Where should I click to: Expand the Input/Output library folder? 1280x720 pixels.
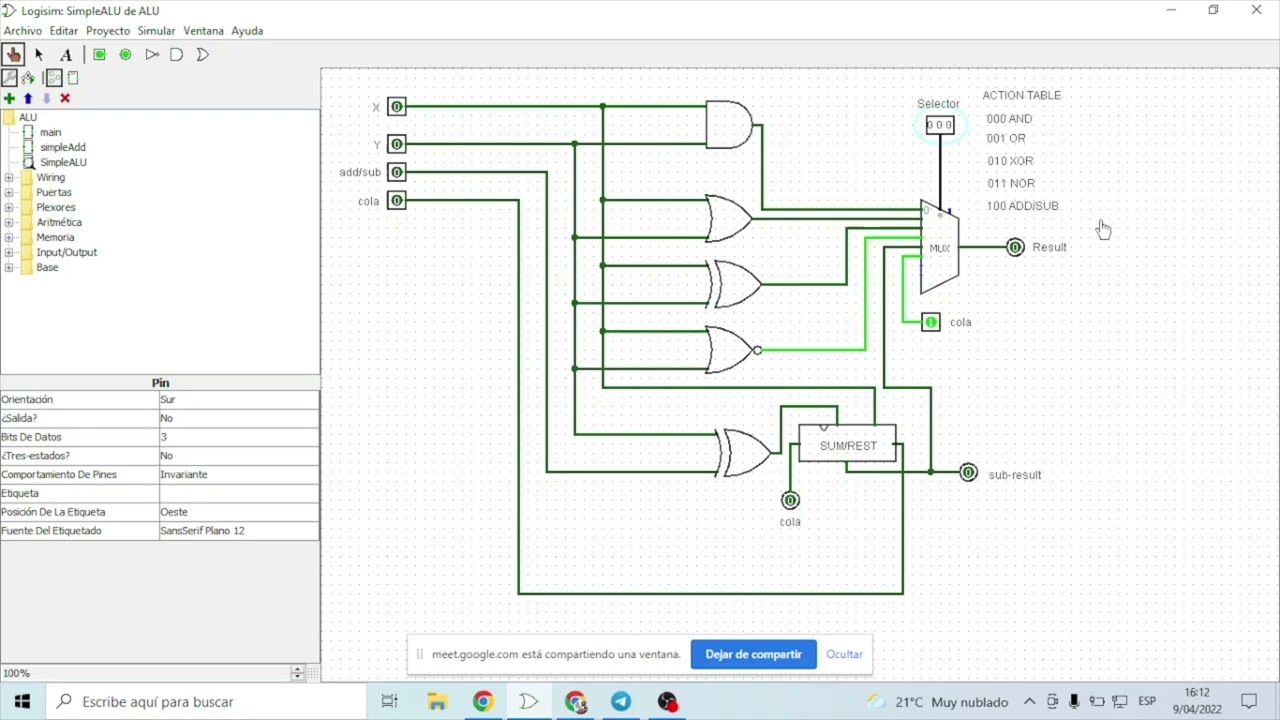click(x=9, y=252)
